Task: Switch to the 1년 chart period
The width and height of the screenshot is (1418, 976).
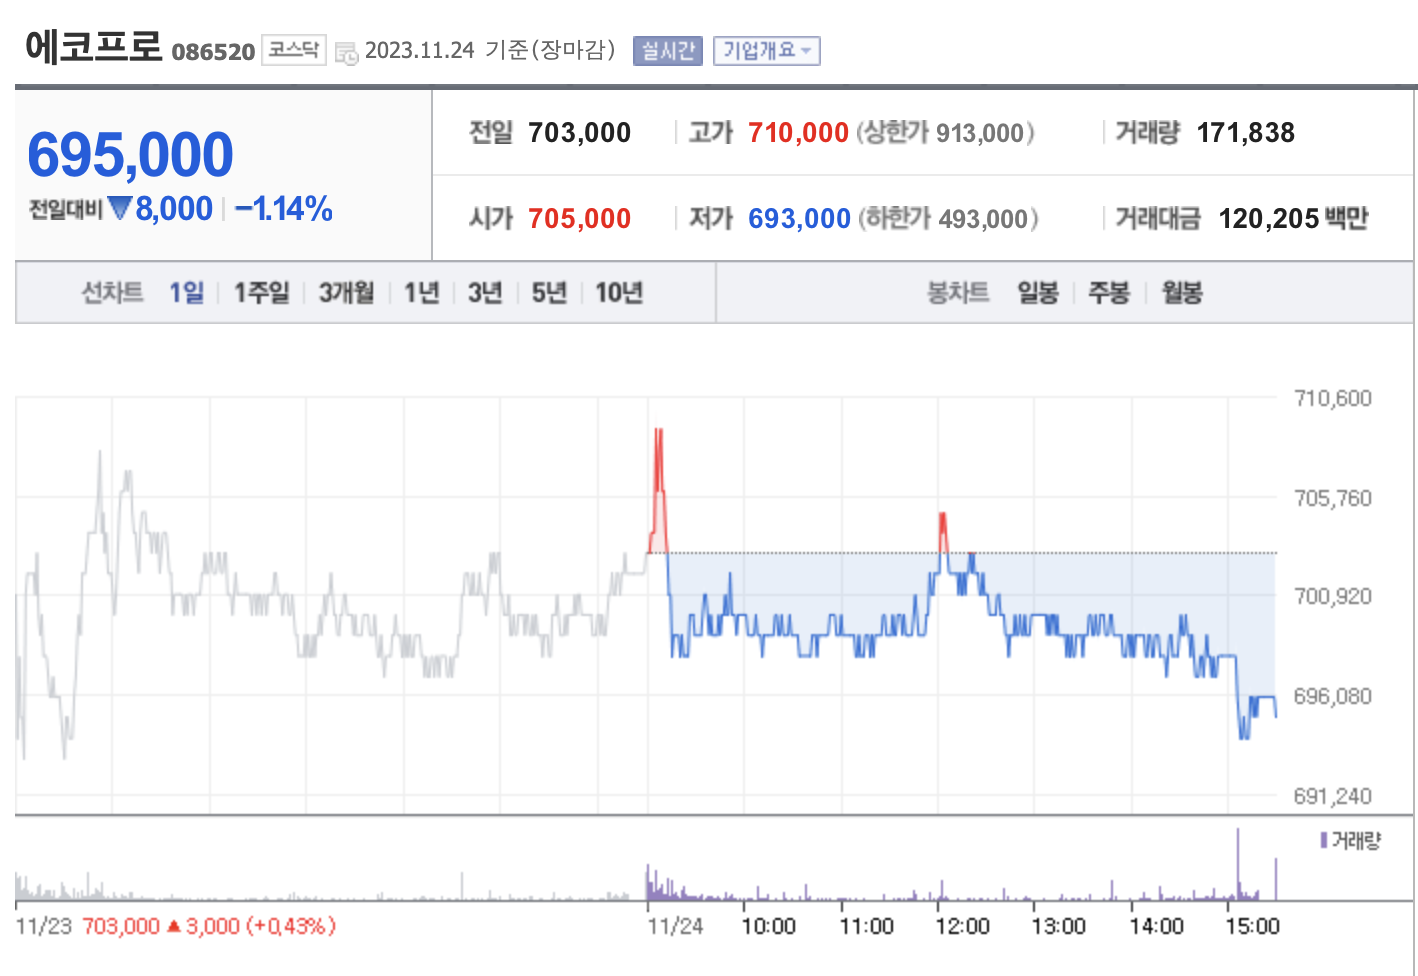Action: [422, 292]
